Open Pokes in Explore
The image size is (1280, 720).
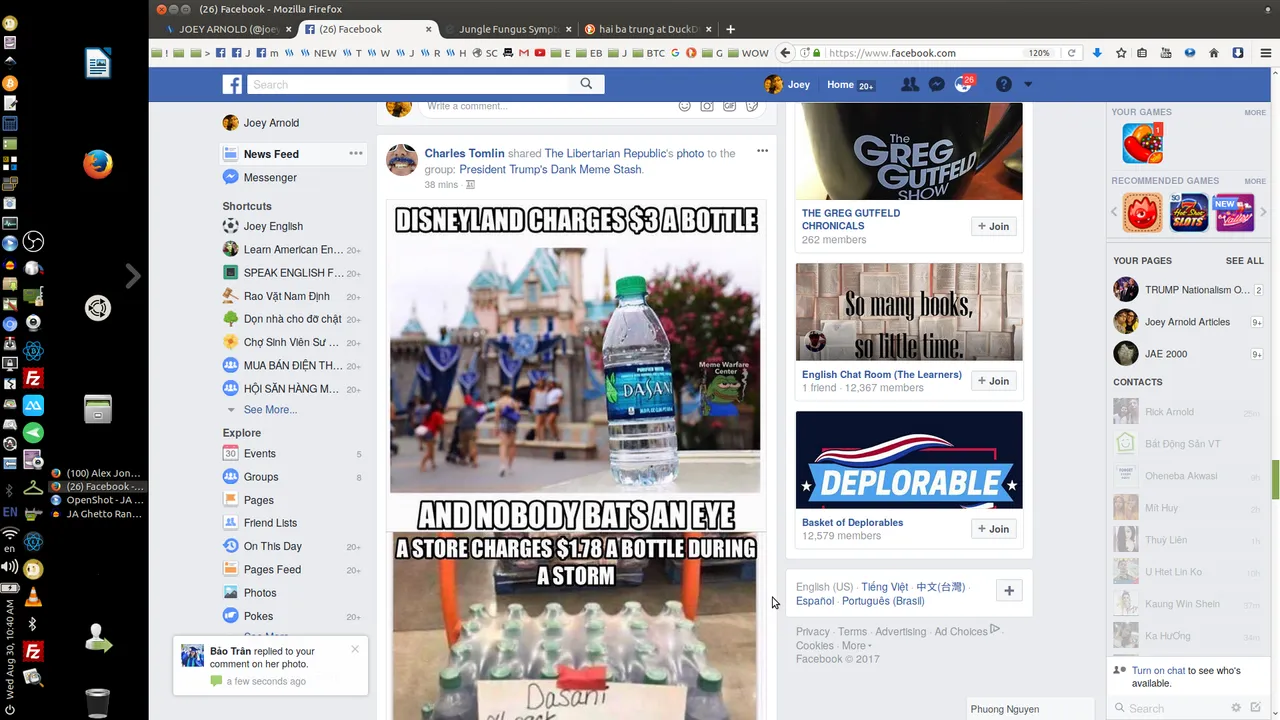pos(258,616)
